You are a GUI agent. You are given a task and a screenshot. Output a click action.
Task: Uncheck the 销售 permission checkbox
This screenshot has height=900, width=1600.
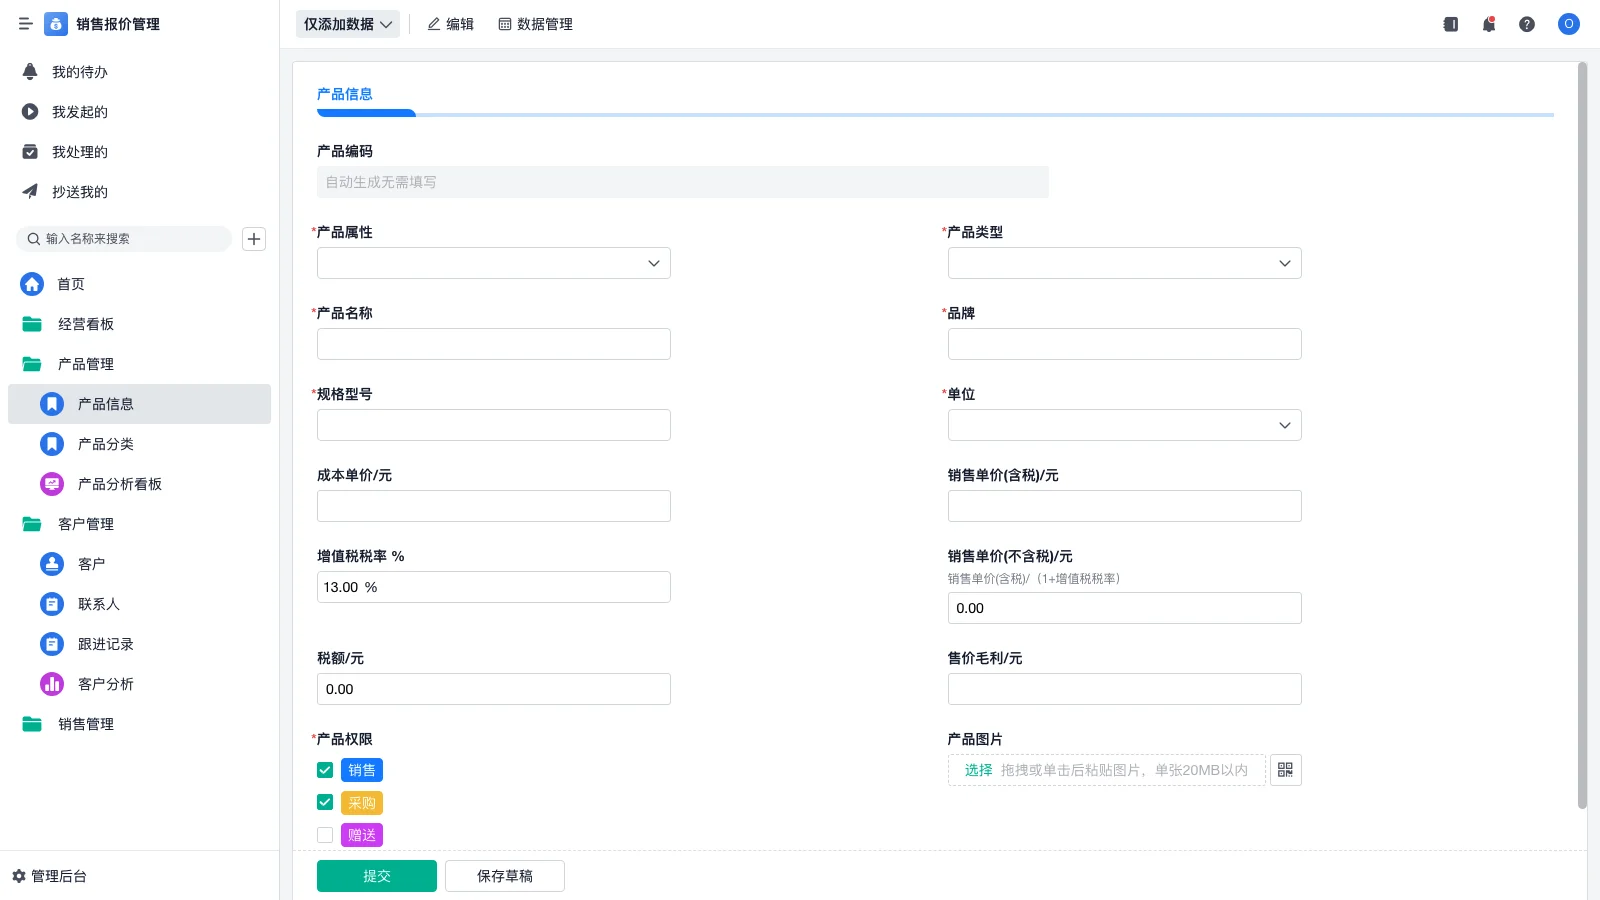click(325, 770)
